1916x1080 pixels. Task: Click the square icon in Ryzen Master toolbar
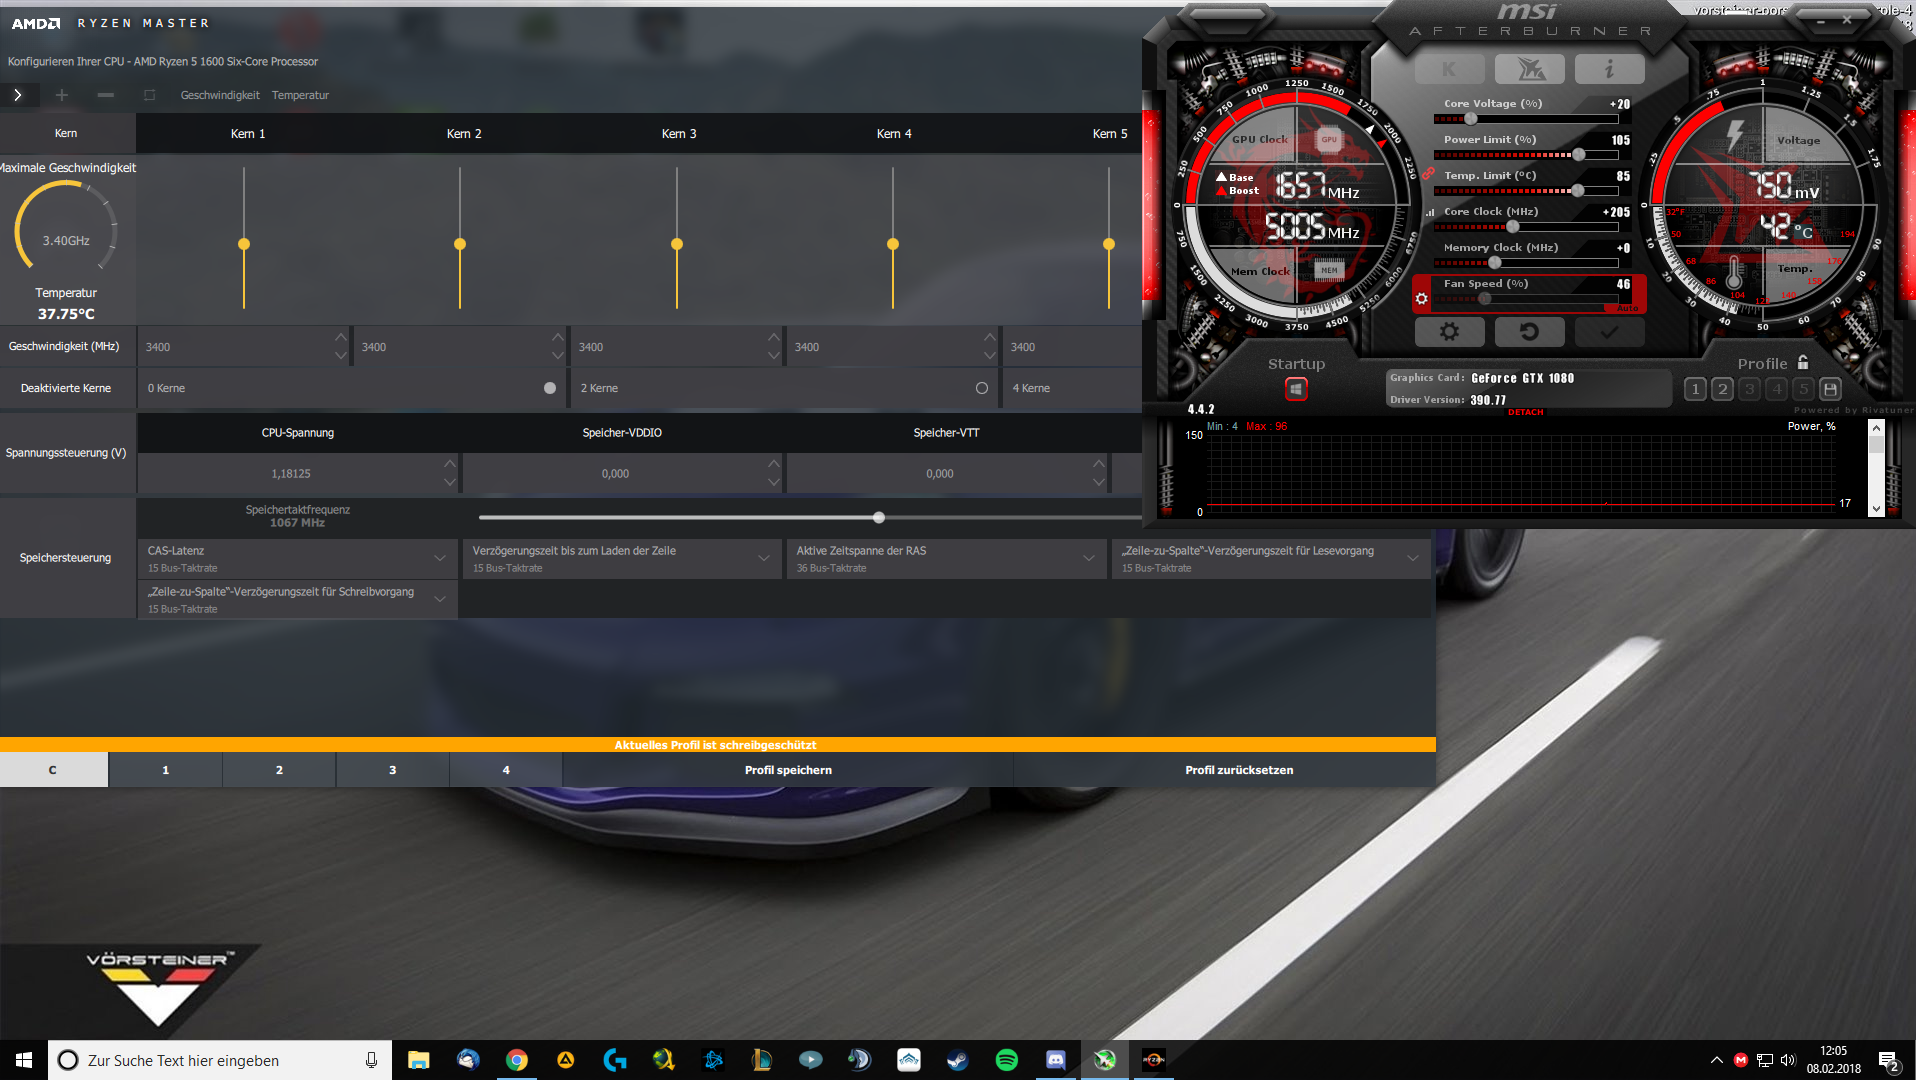tap(149, 95)
